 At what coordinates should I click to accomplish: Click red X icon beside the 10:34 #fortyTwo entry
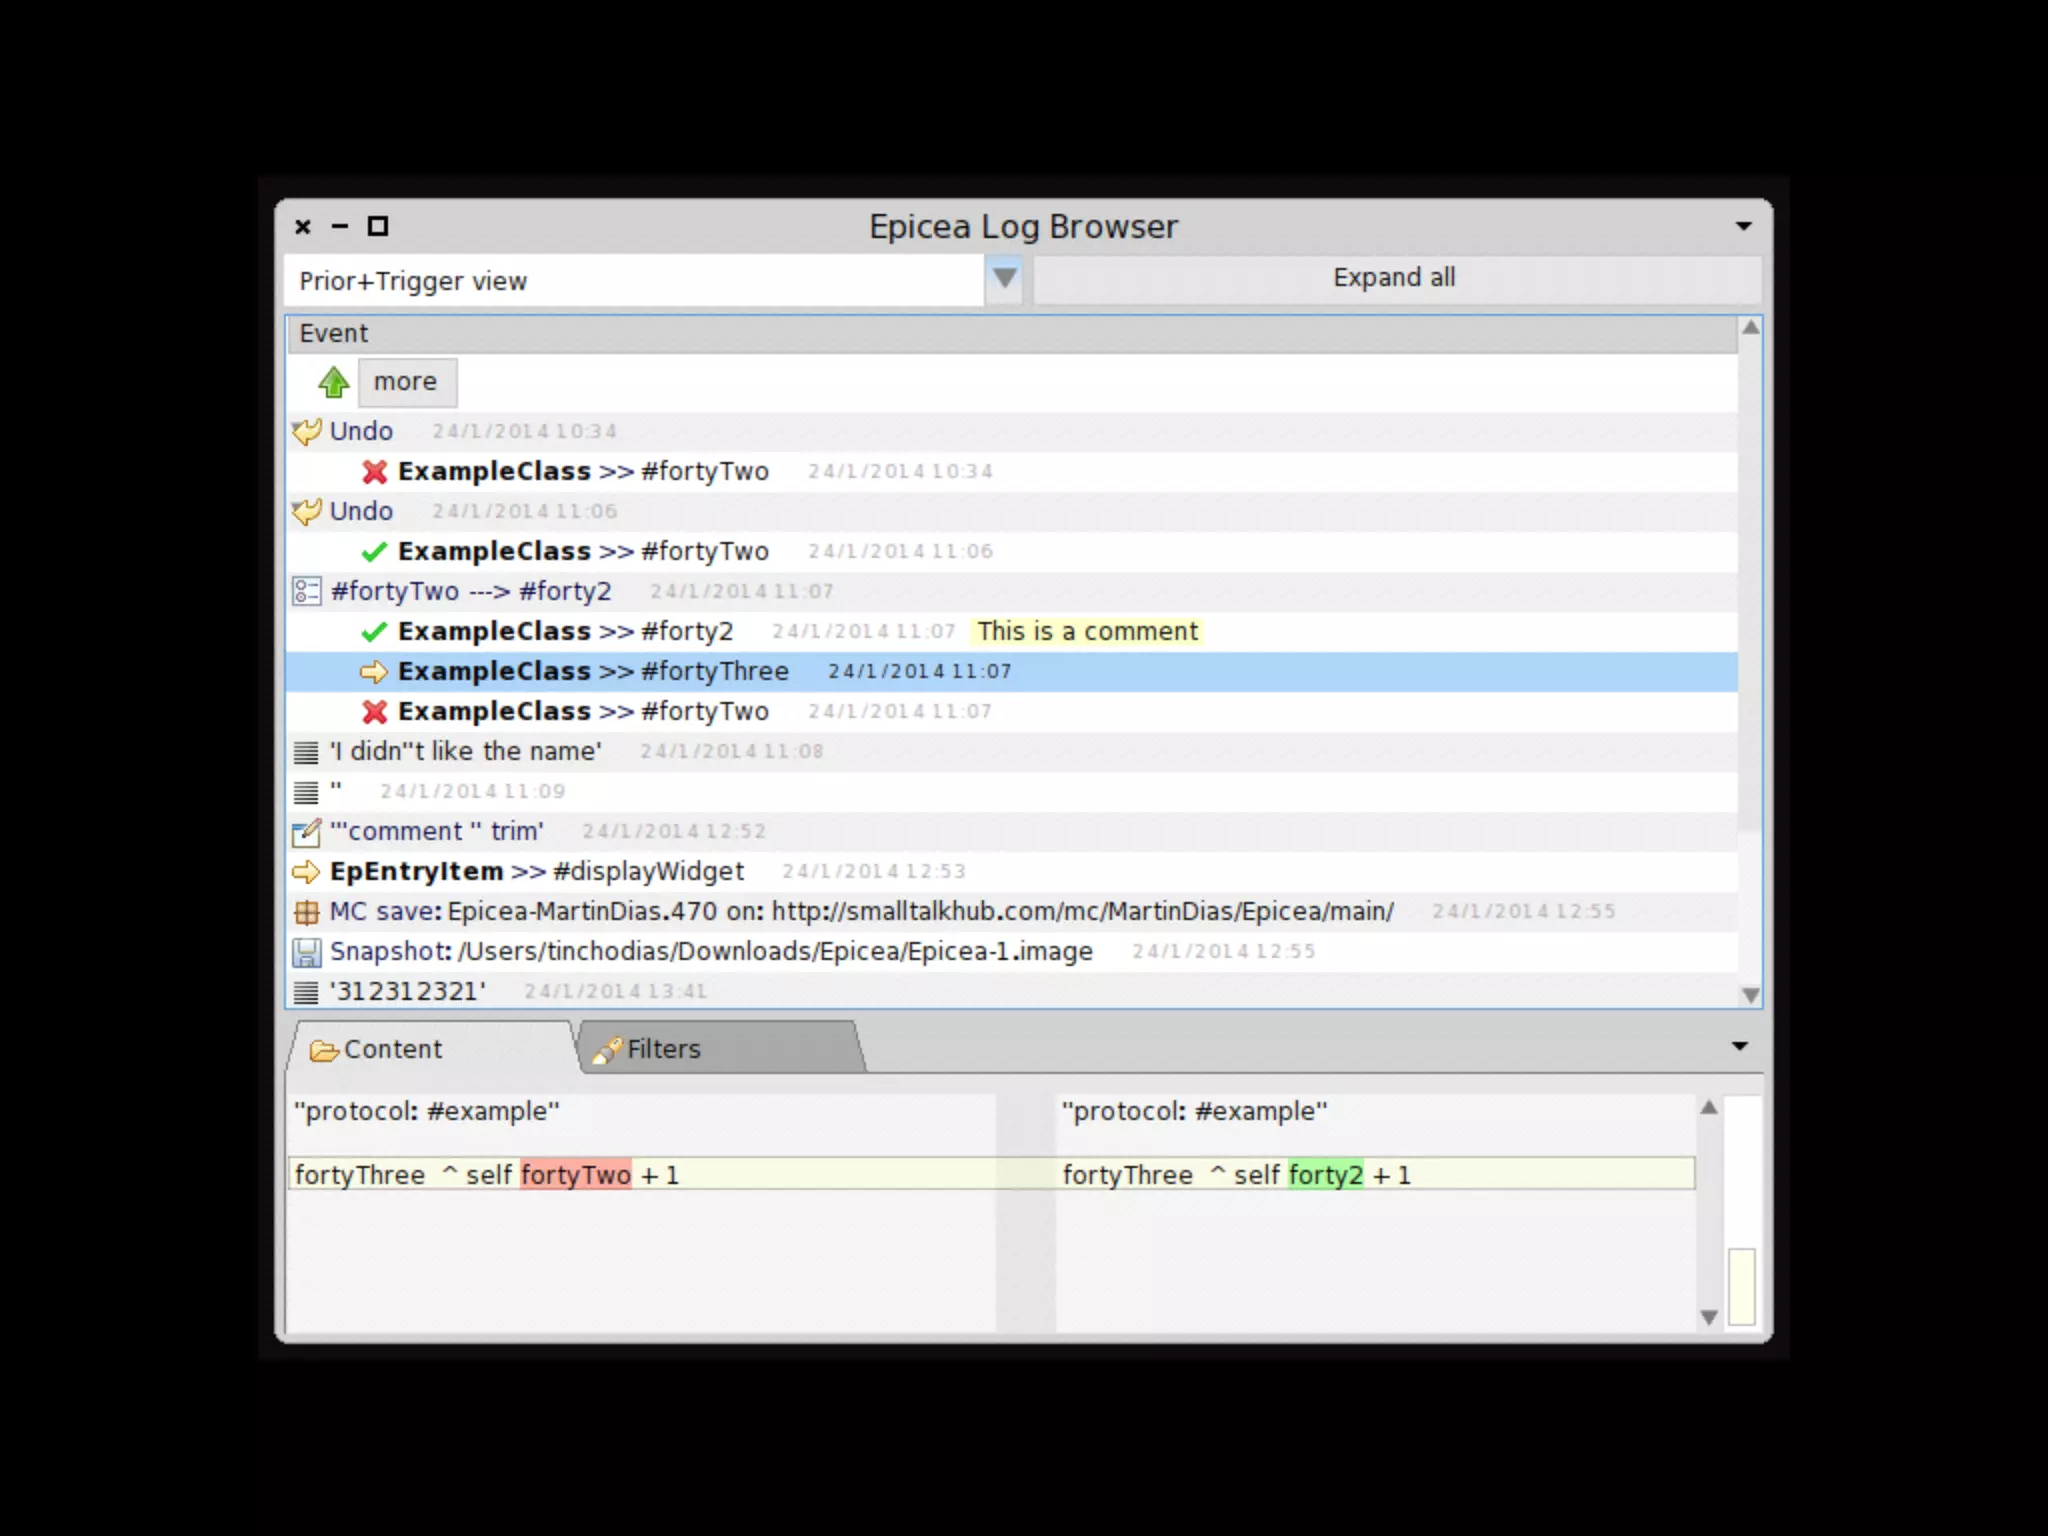point(374,471)
